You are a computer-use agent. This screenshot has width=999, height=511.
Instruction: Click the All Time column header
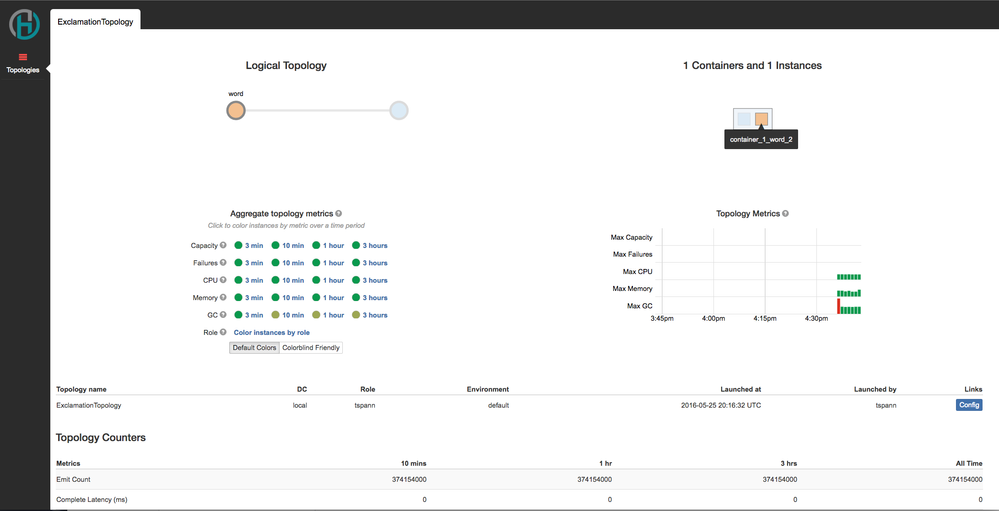(968, 463)
